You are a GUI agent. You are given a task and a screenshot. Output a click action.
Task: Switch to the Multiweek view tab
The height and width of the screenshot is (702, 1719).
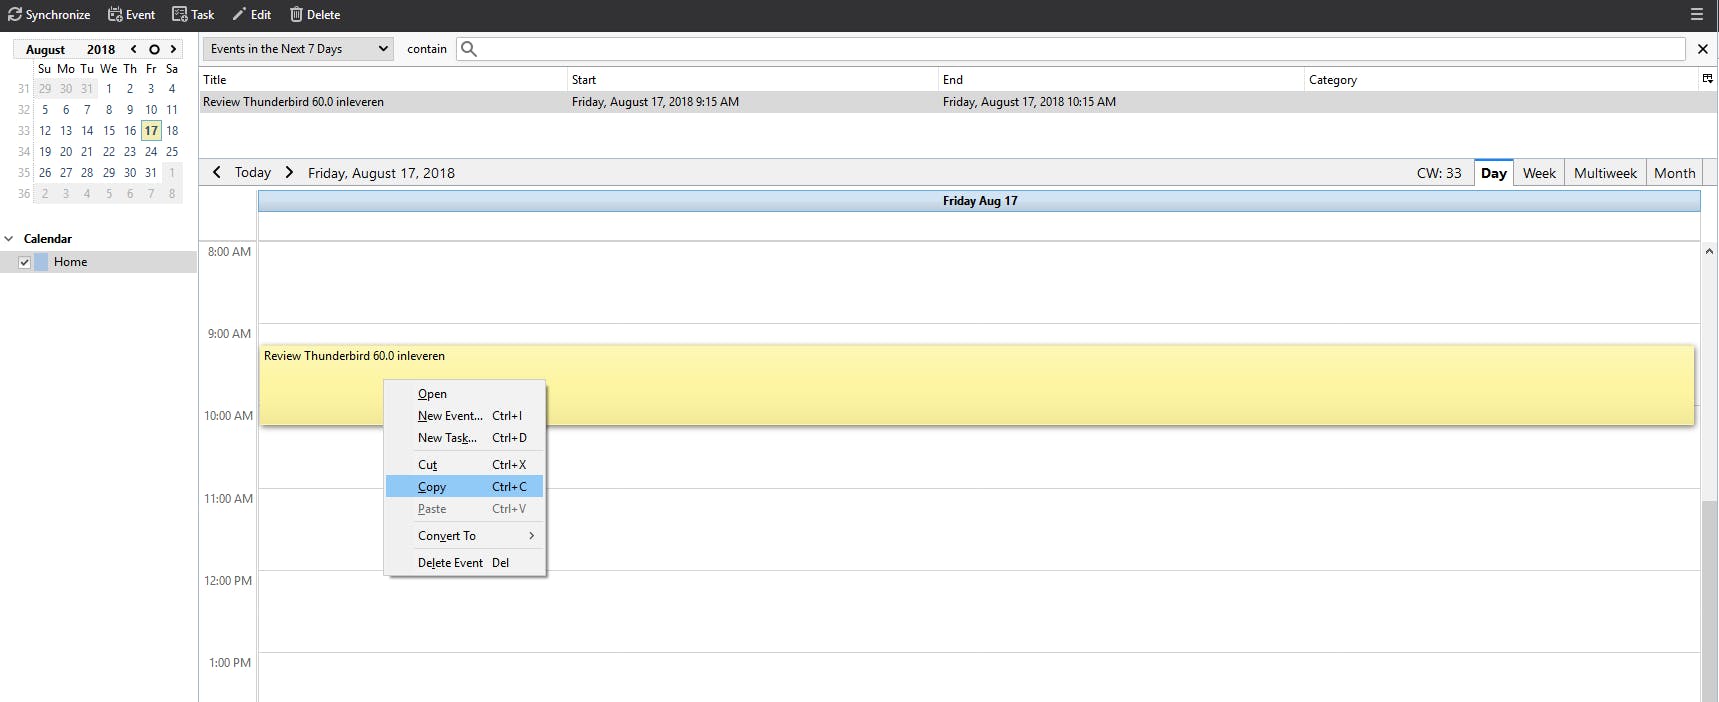click(x=1605, y=173)
